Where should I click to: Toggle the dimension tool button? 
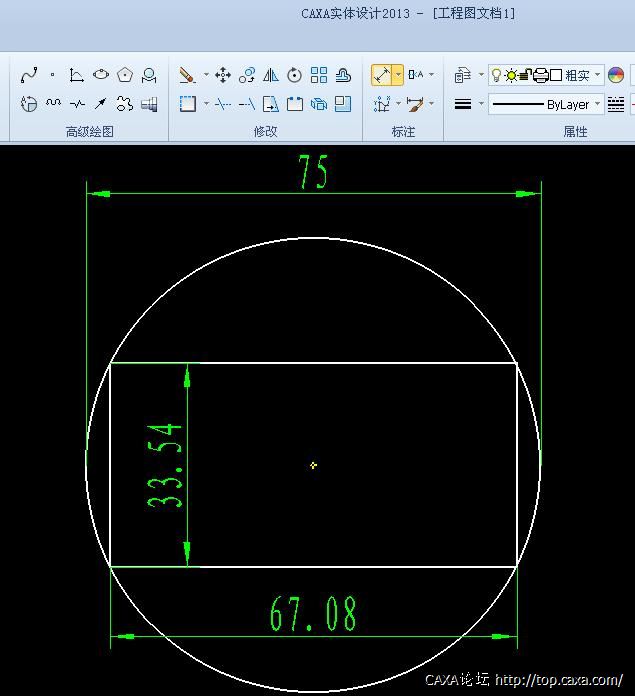[x=382, y=75]
